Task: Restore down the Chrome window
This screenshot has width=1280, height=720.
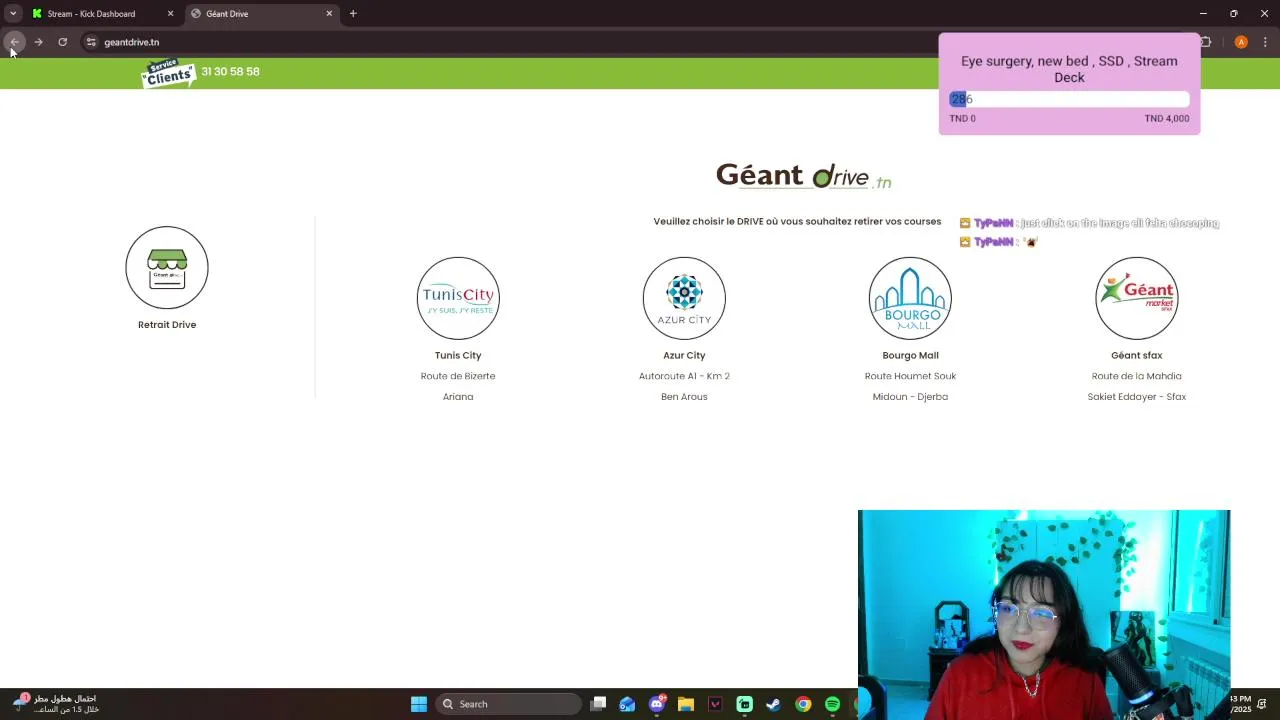Action: (1234, 14)
